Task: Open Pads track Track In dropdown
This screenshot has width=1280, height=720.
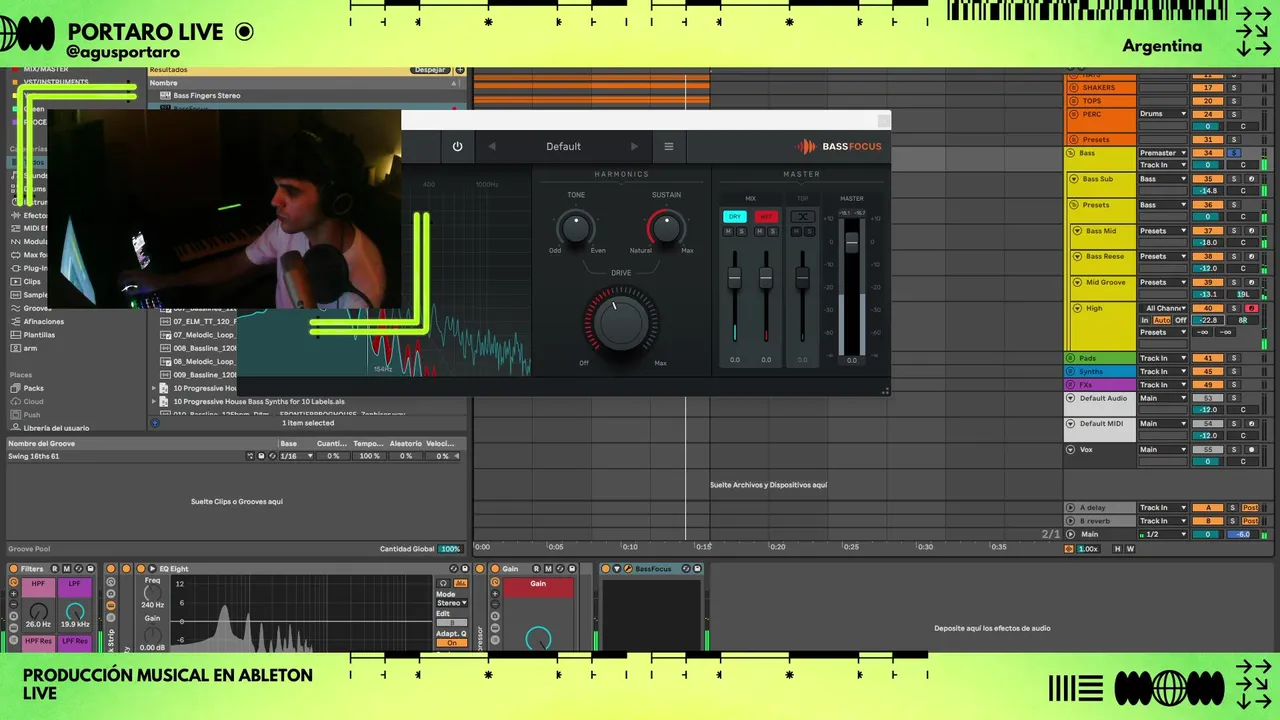Action: (x=1163, y=358)
